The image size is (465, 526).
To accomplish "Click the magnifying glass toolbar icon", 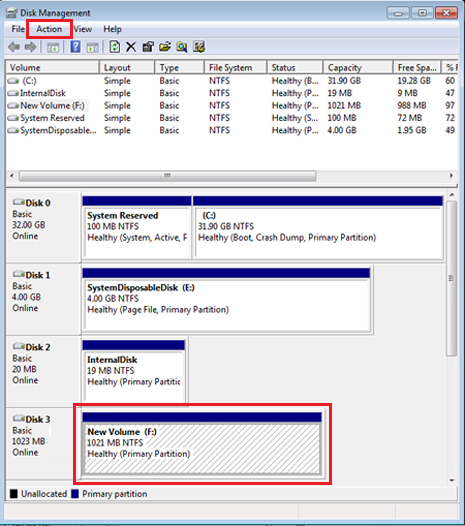I will pyautogui.click(x=182, y=47).
